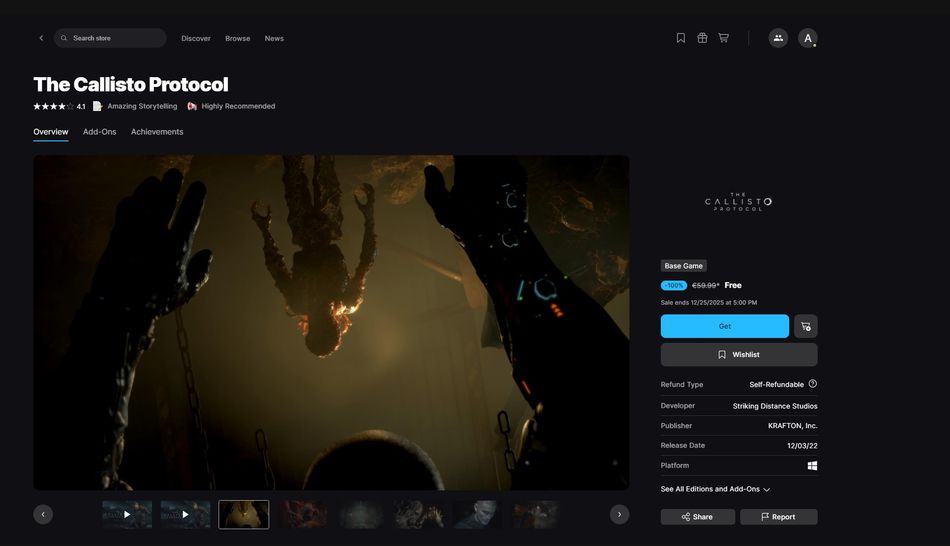The height and width of the screenshot is (546, 950).
Task: Click the blue Get button
Action: click(725, 326)
